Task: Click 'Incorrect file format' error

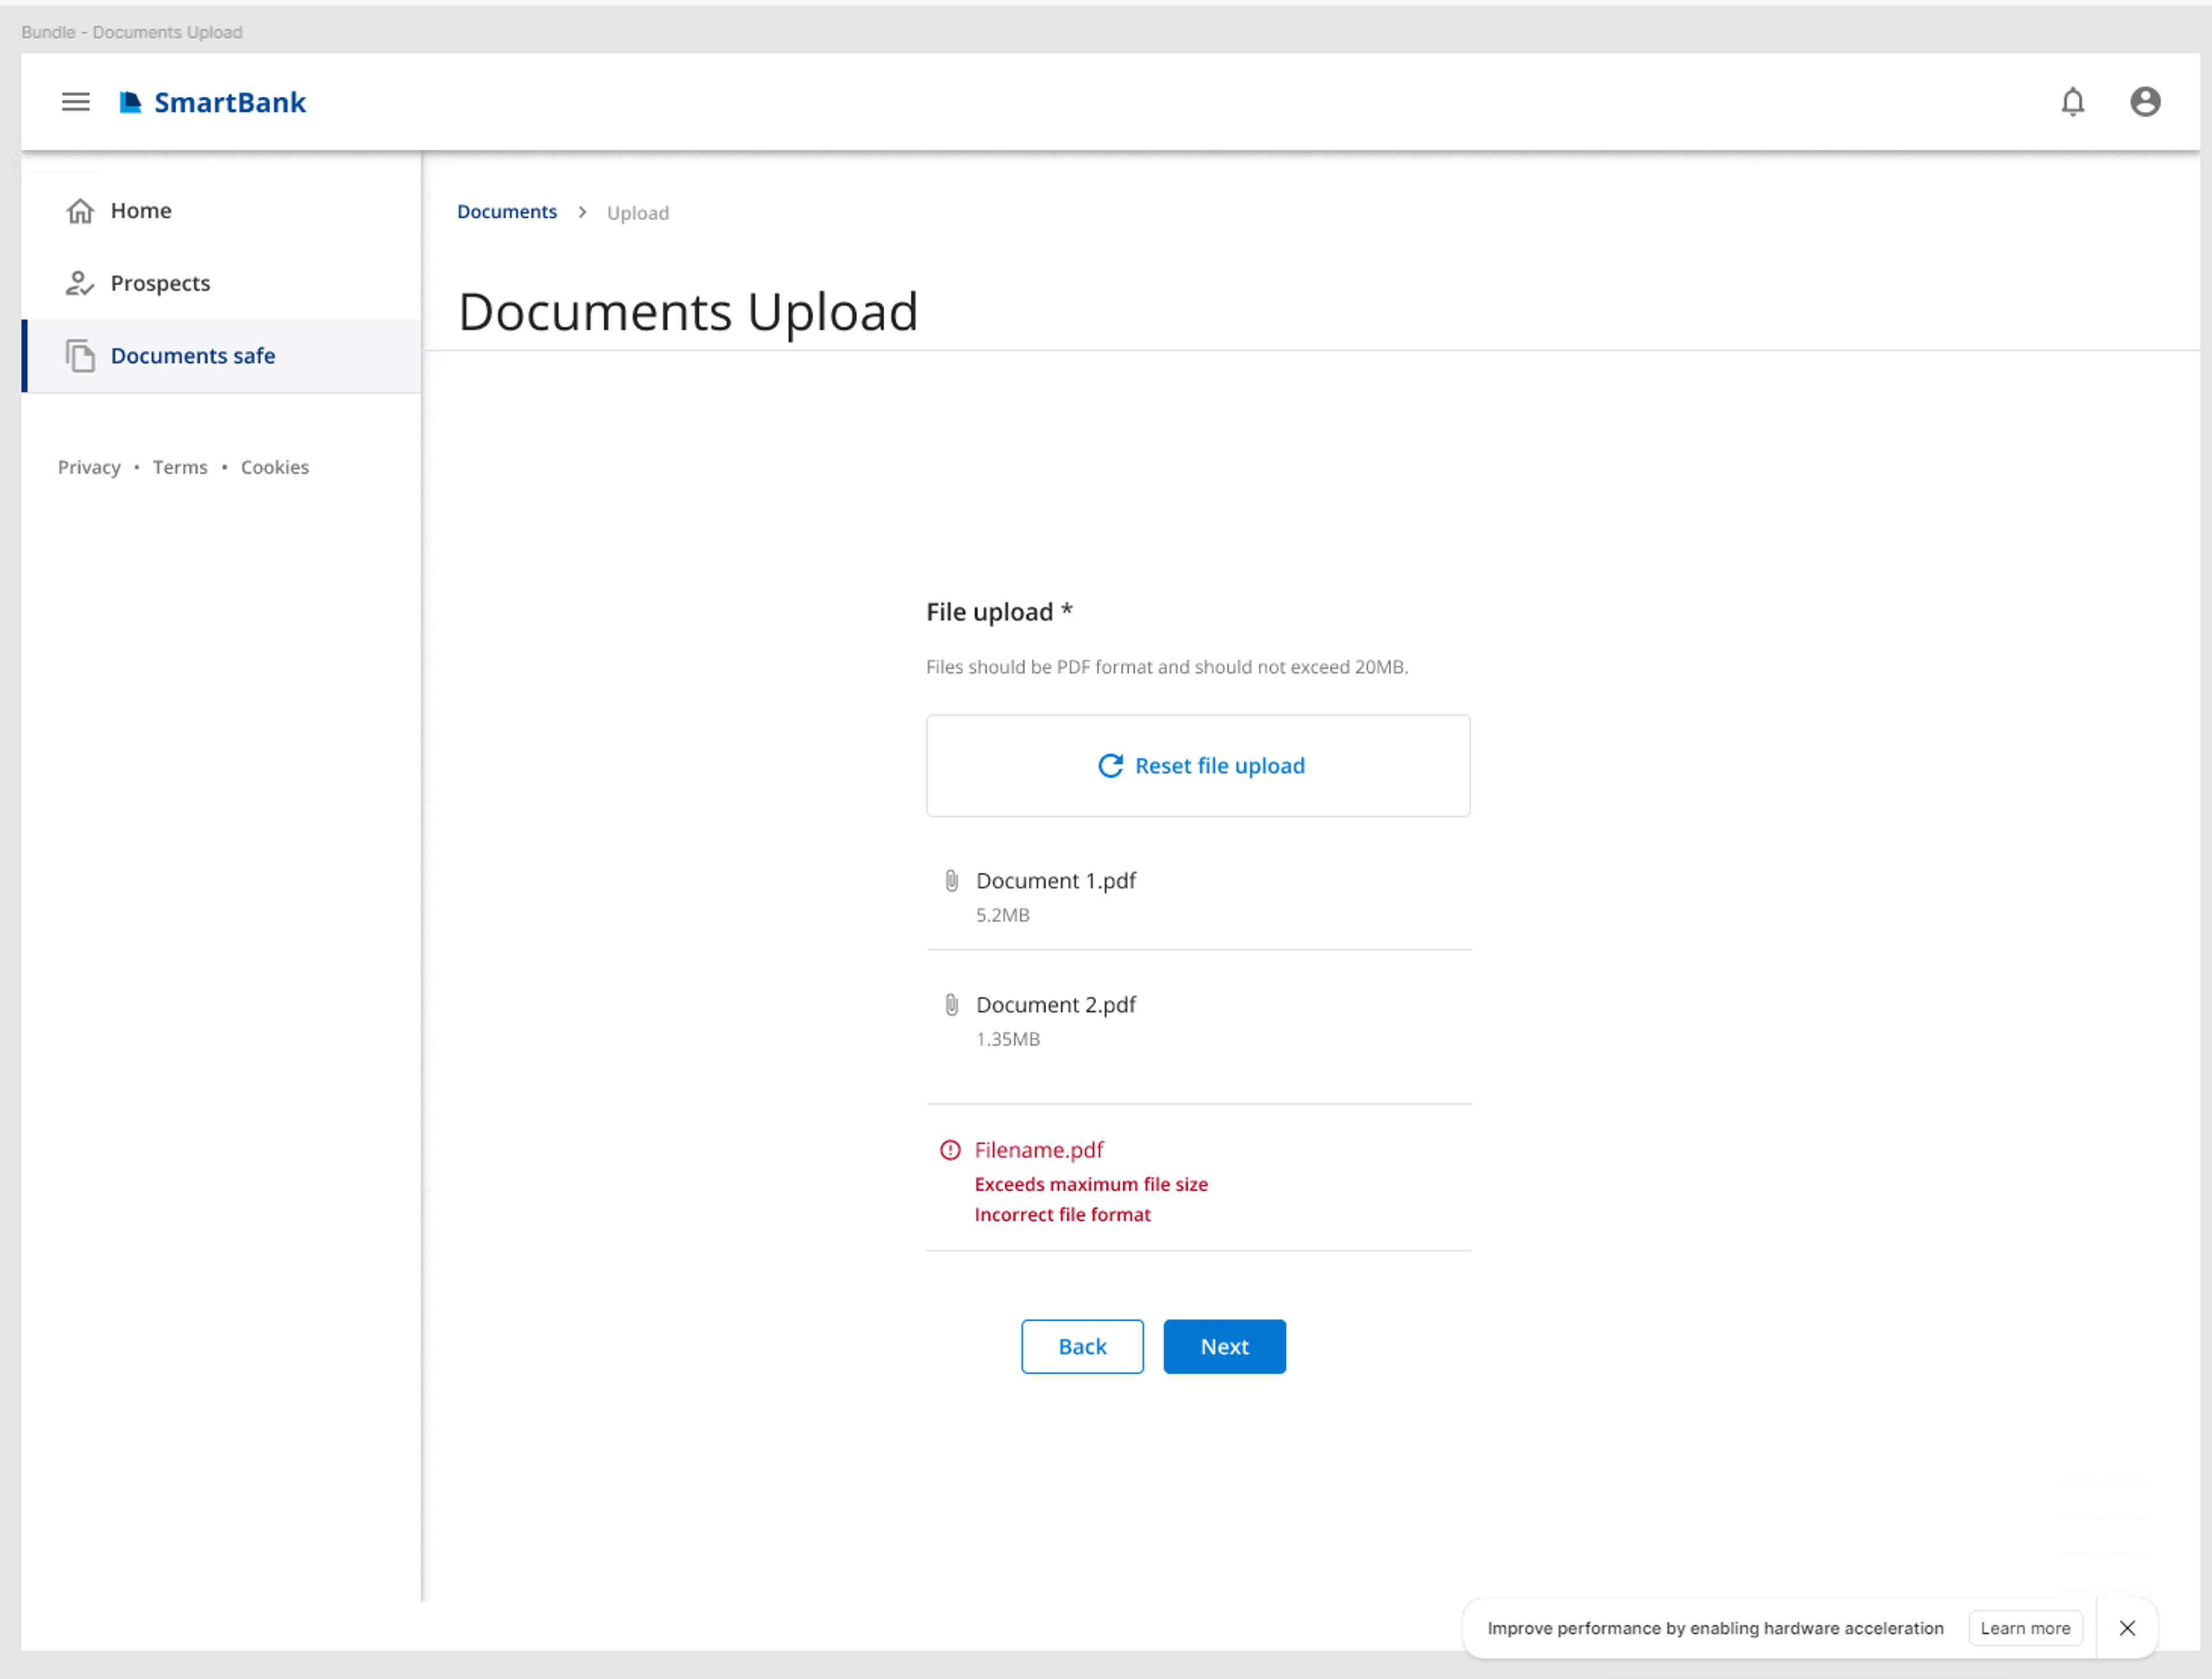Action: pyautogui.click(x=1062, y=1215)
